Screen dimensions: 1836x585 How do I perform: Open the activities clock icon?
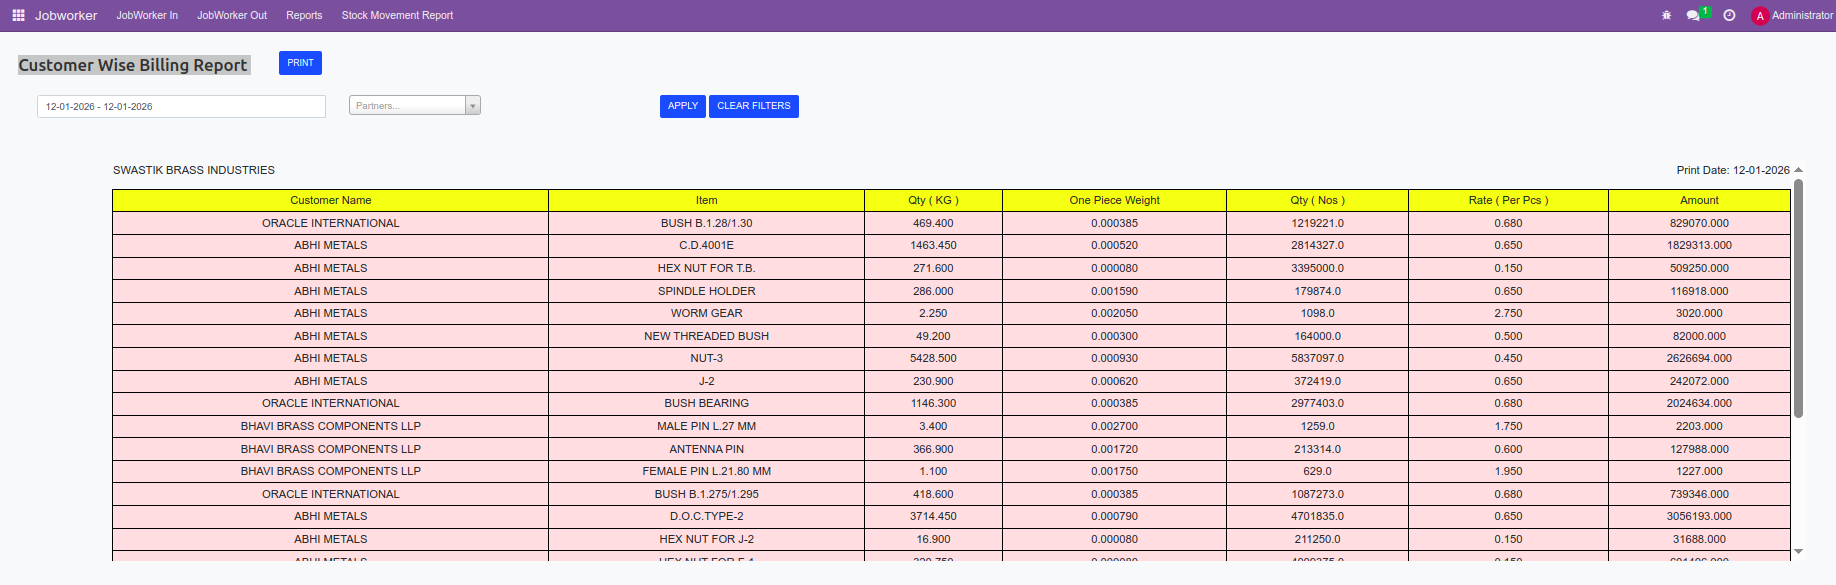(1729, 16)
